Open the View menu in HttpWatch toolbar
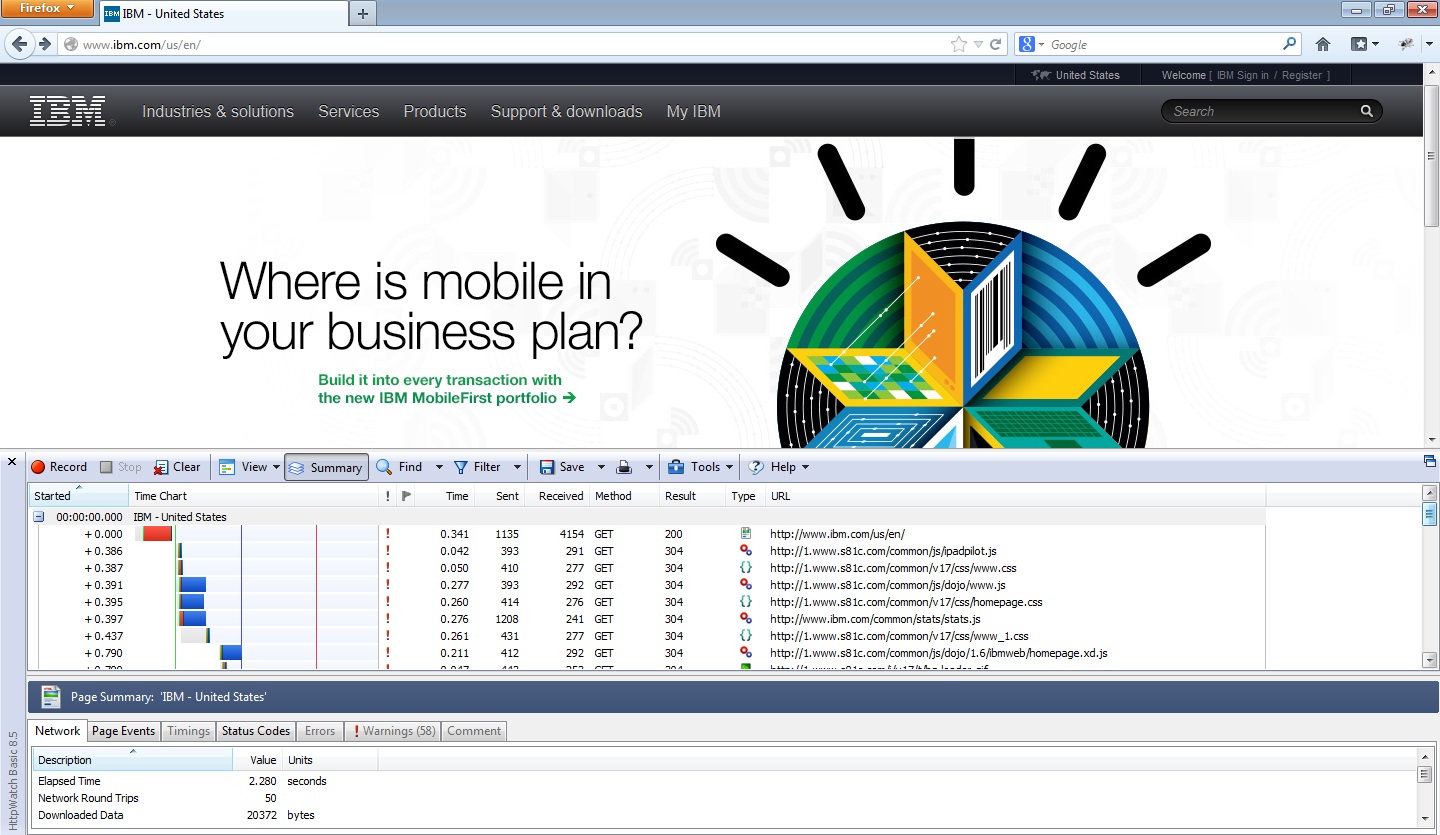 click(x=250, y=467)
